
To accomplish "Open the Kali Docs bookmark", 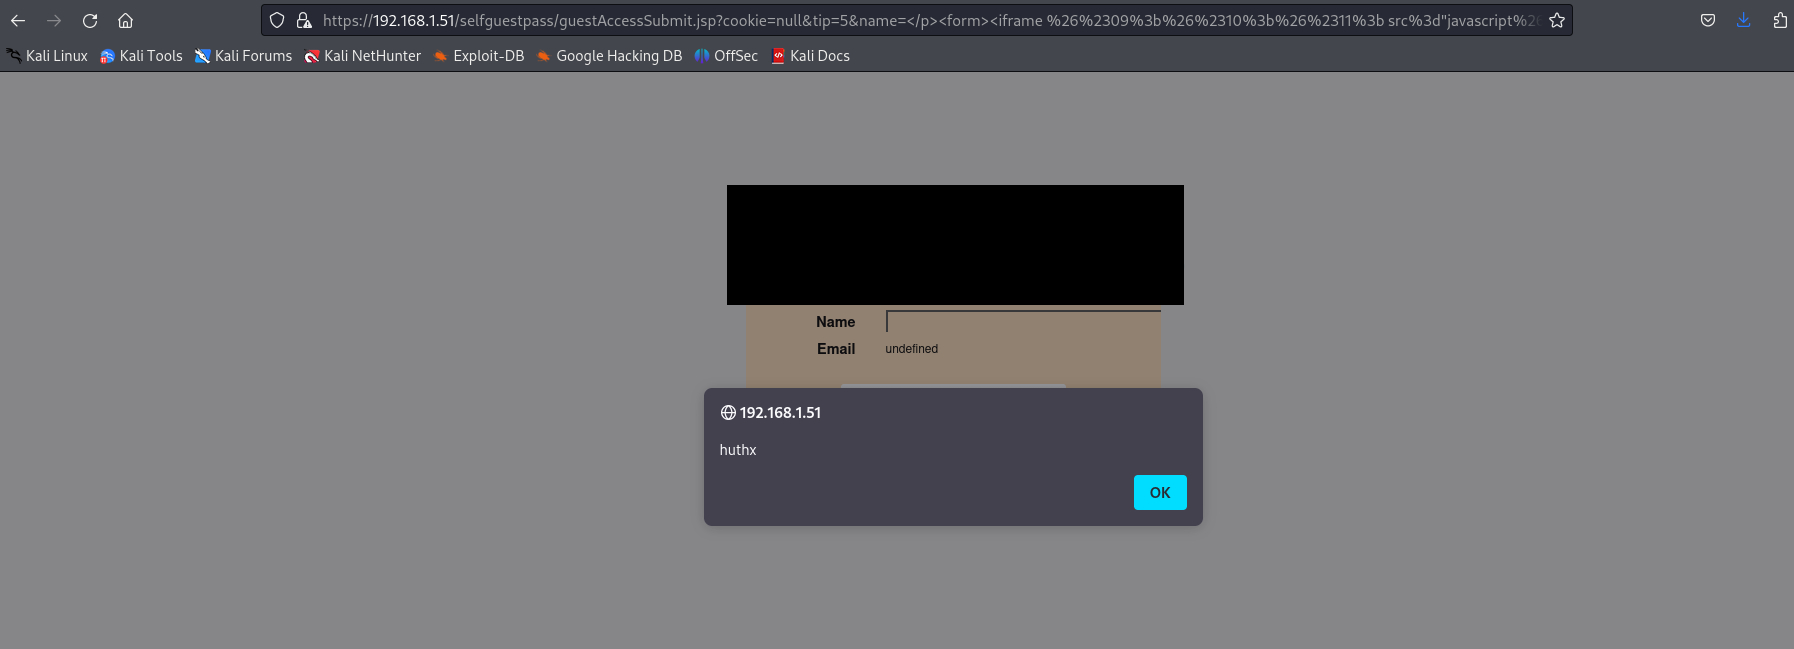I will 810,56.
